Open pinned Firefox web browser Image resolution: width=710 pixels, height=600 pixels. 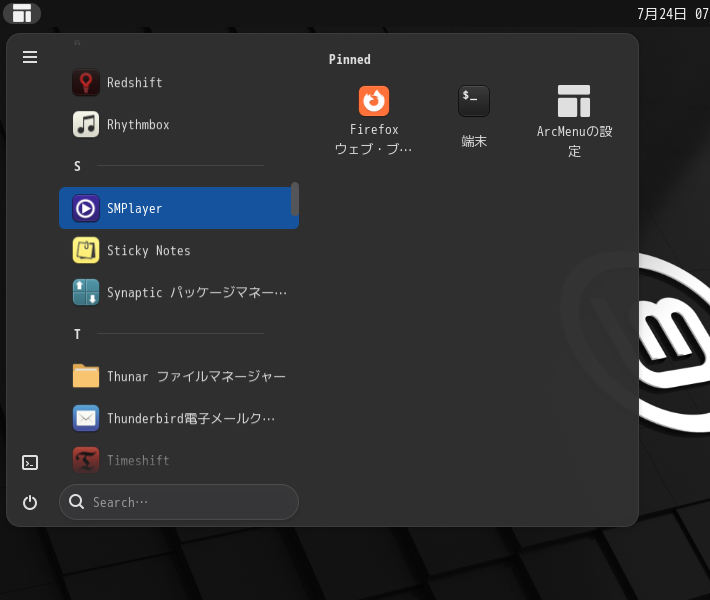[x=374, y=120]
